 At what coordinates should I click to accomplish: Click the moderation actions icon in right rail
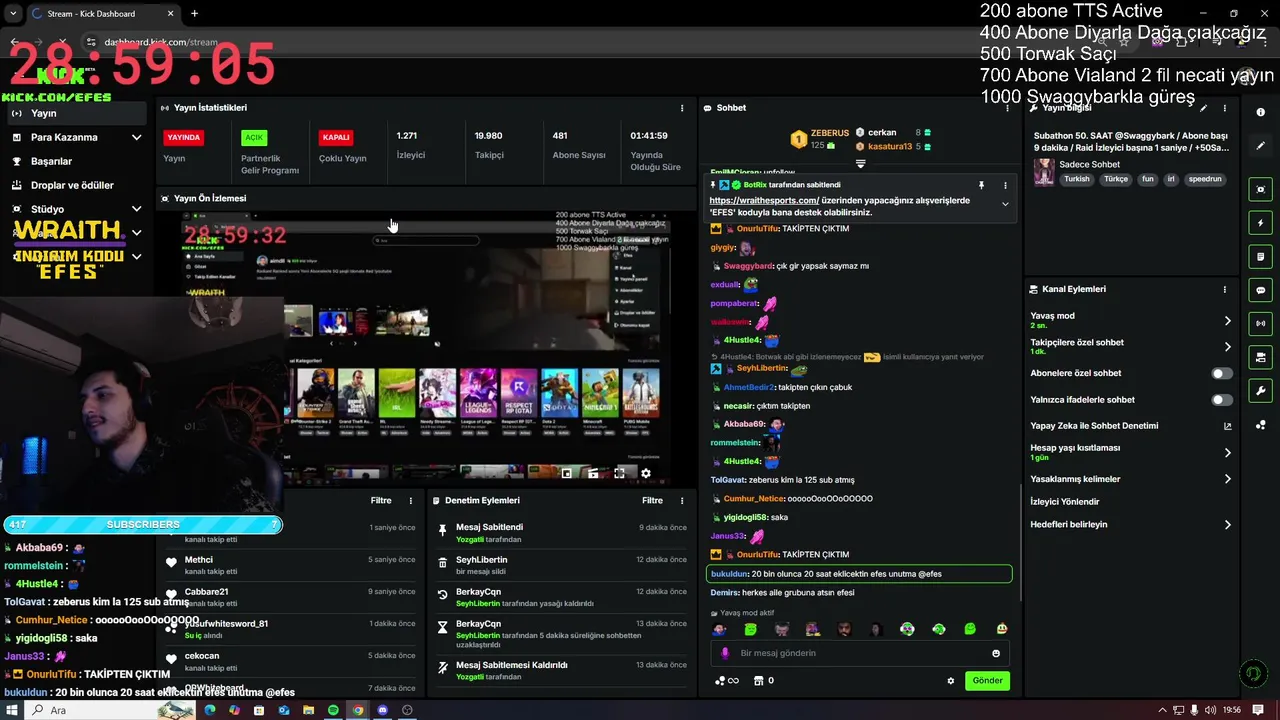click(1261, 357)
